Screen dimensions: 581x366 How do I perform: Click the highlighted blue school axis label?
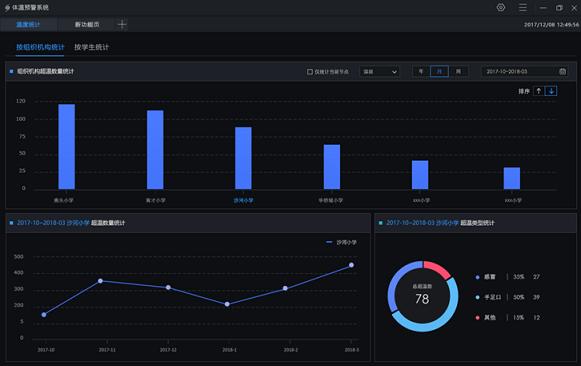[x=243, y=200]
